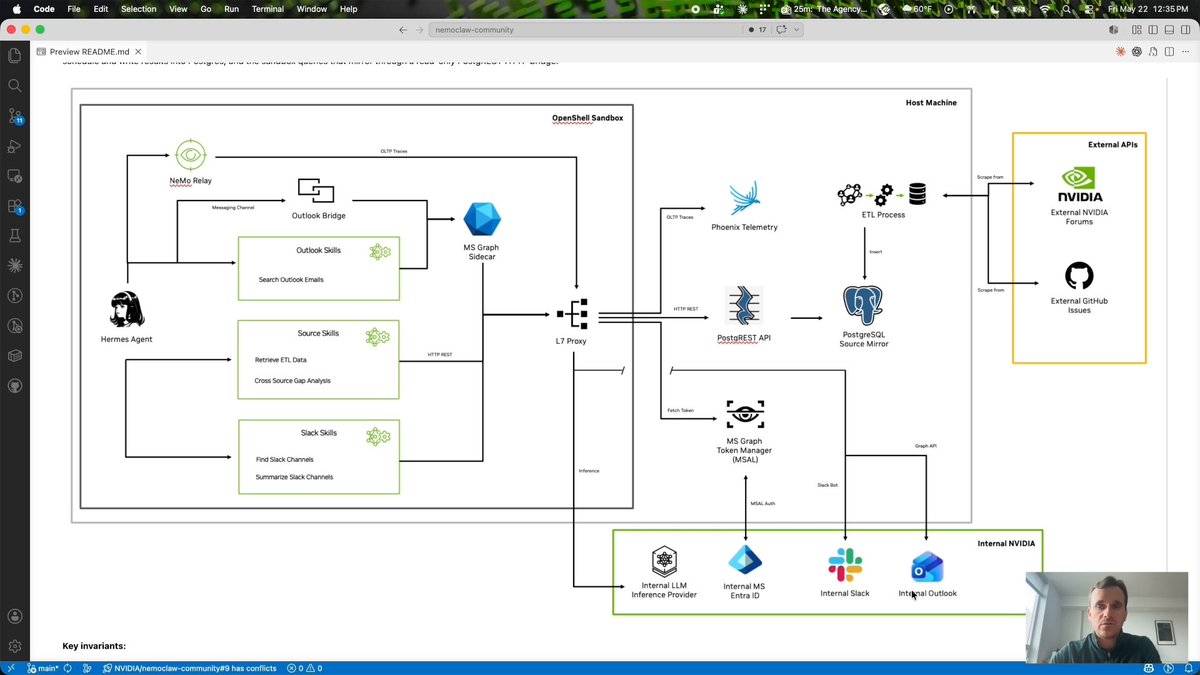Open the Run menu
Viewport: 1200px width, 675px height.
tap(231, 9)
